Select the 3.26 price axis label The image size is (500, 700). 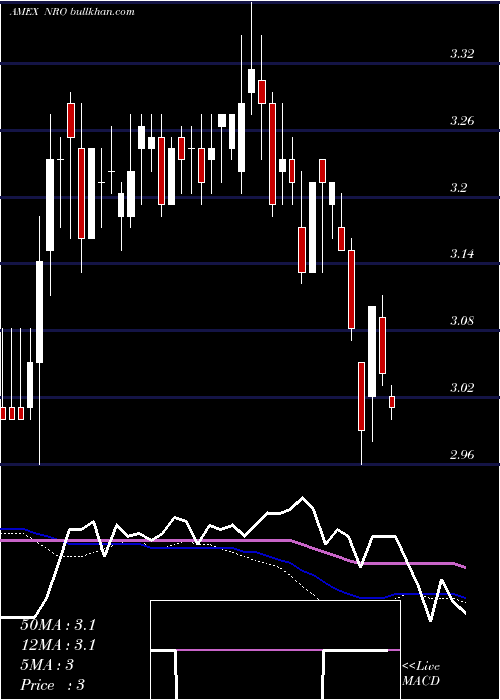pyautogui.click(x=462, y=121)
